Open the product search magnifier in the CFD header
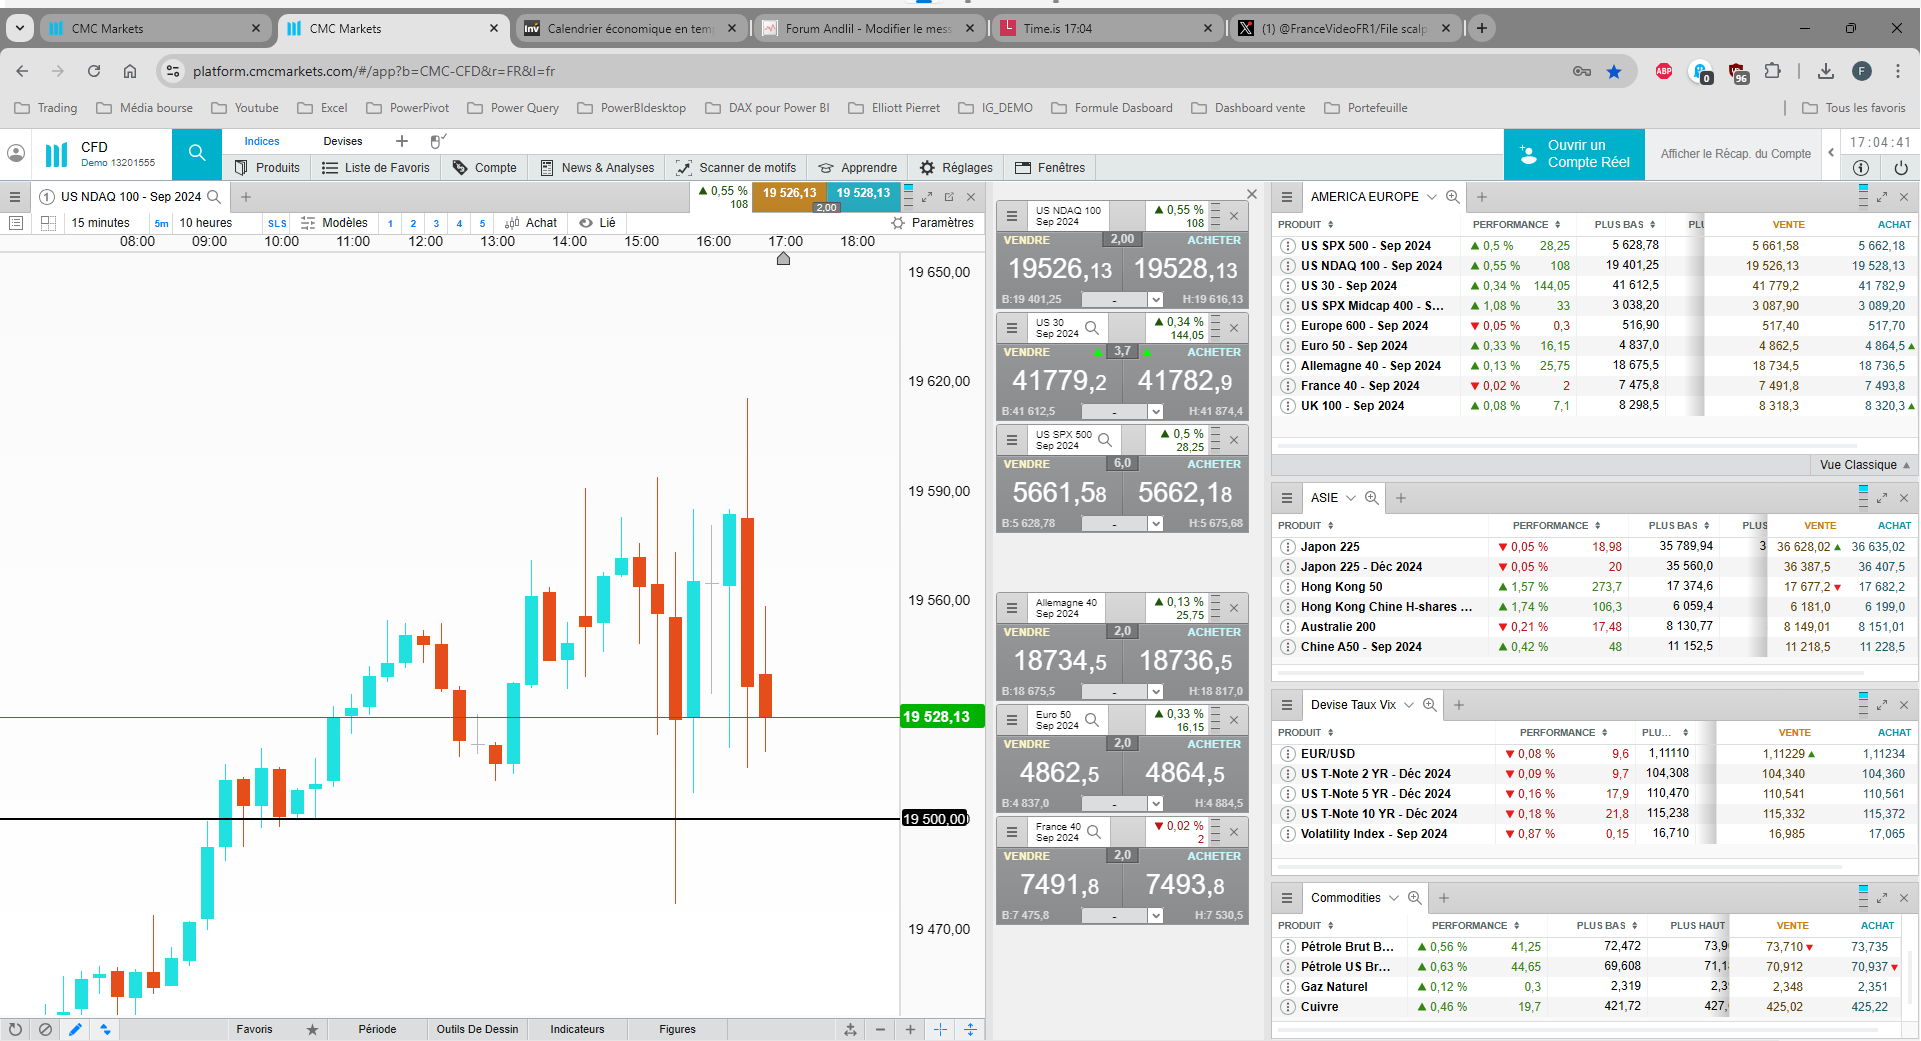 point(197,153)
